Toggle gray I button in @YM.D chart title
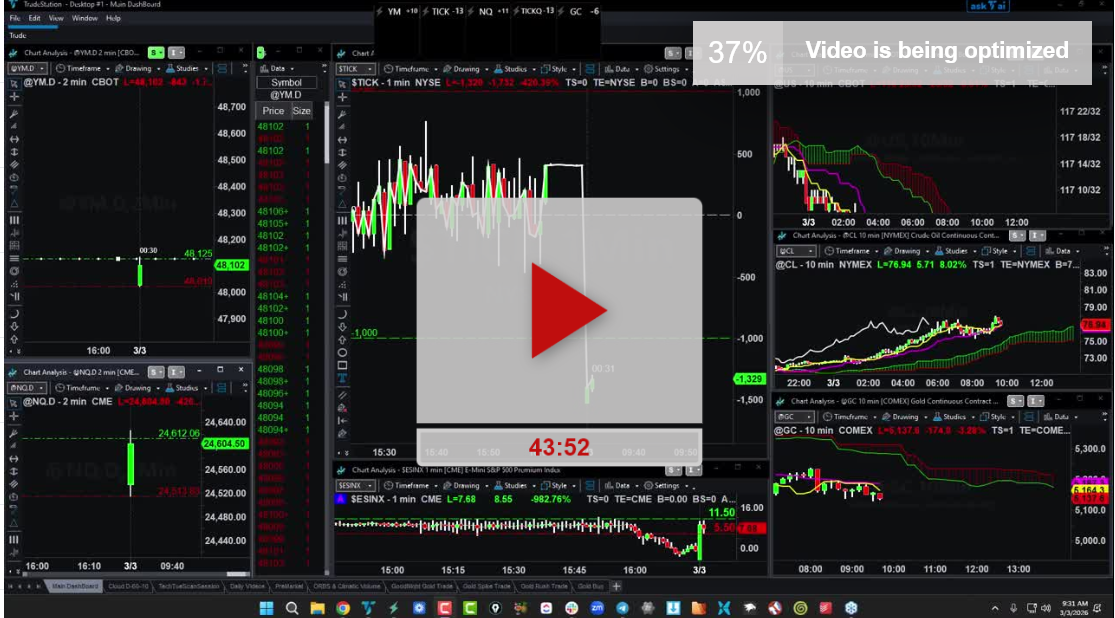 click(175, 52)
